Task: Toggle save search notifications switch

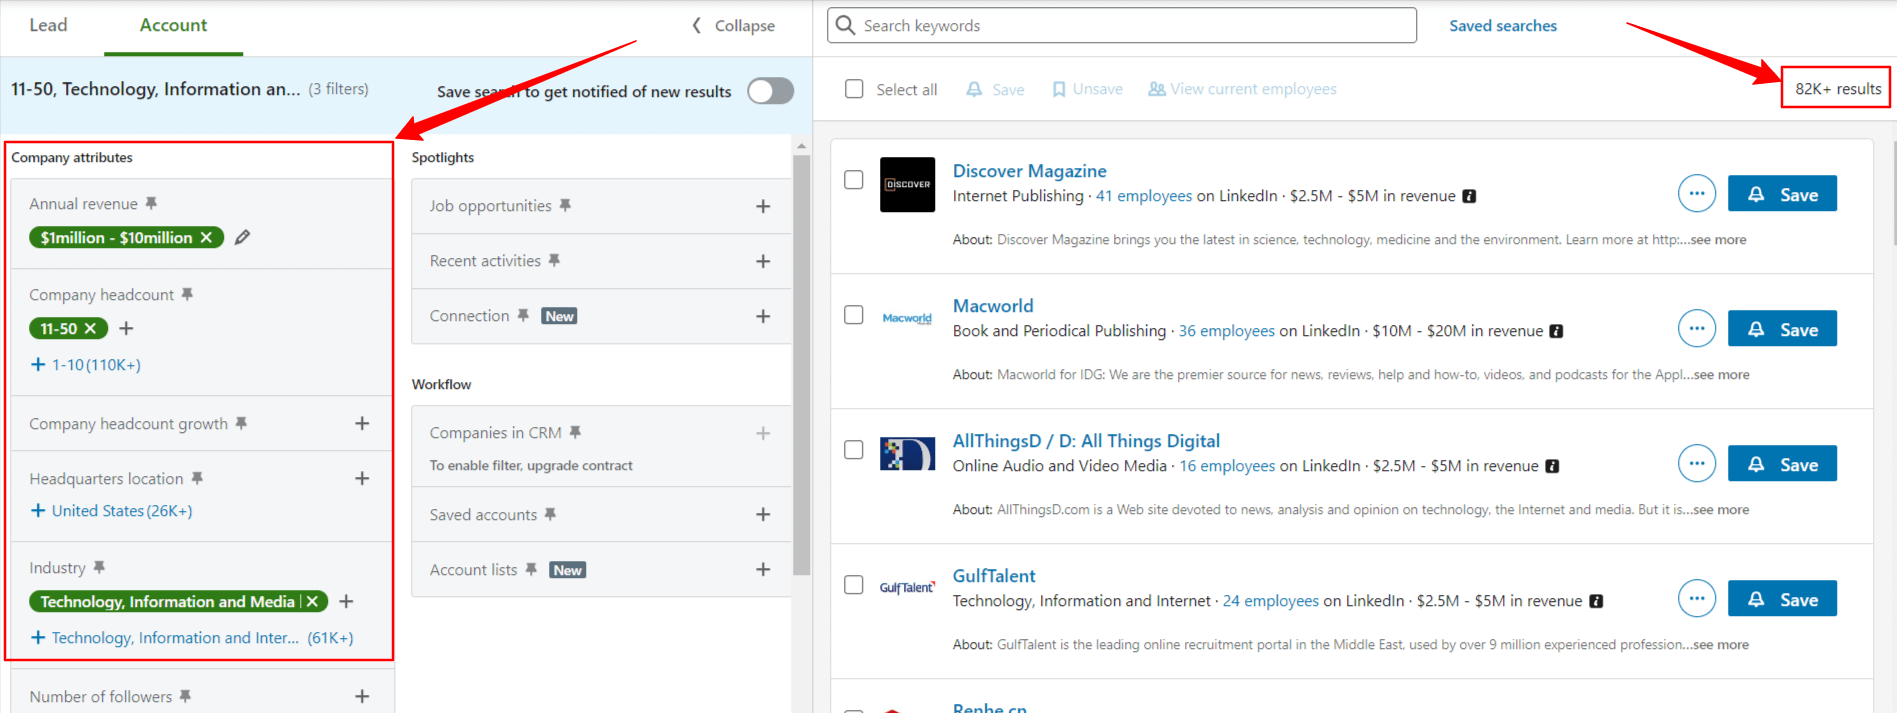Action: pyautogui.click(x=770, y=91)
